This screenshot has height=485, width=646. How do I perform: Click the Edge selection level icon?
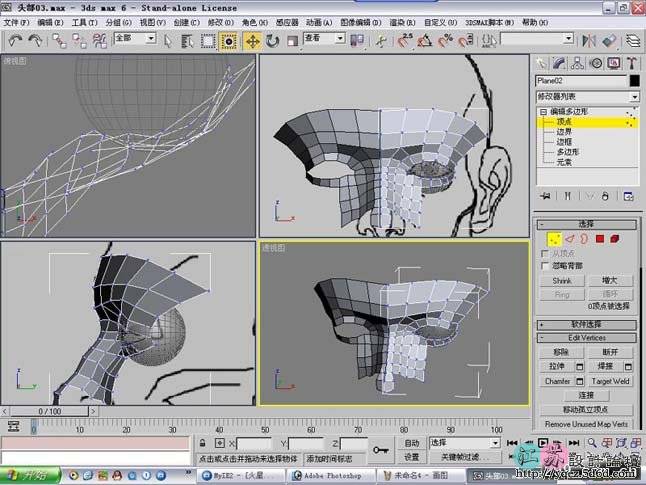(x=570, y=239)
